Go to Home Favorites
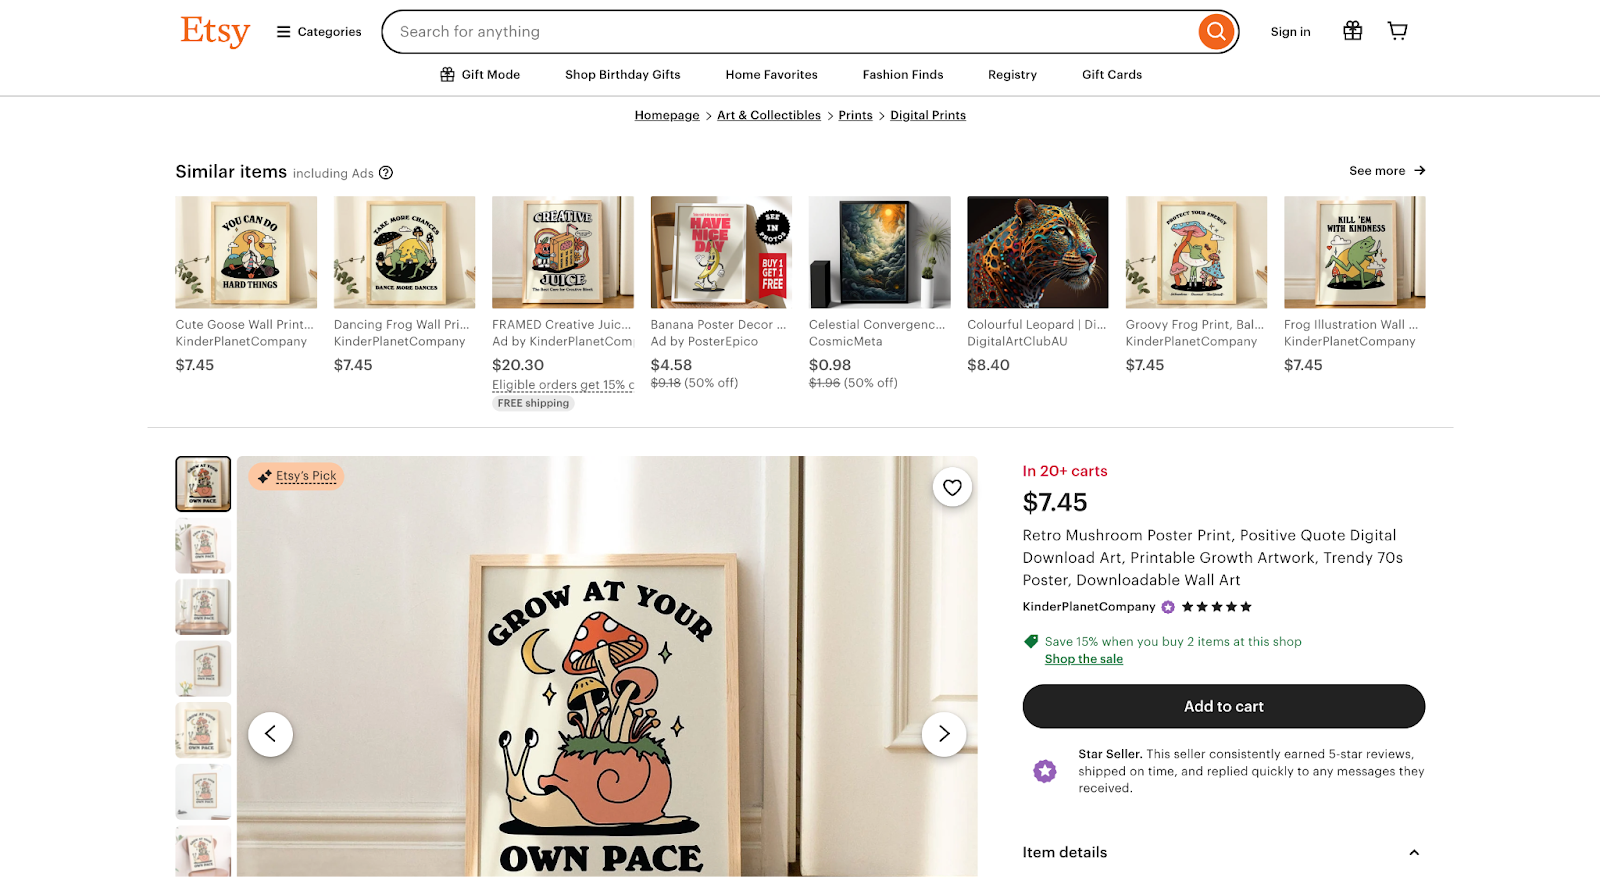 tap(771, 75)
